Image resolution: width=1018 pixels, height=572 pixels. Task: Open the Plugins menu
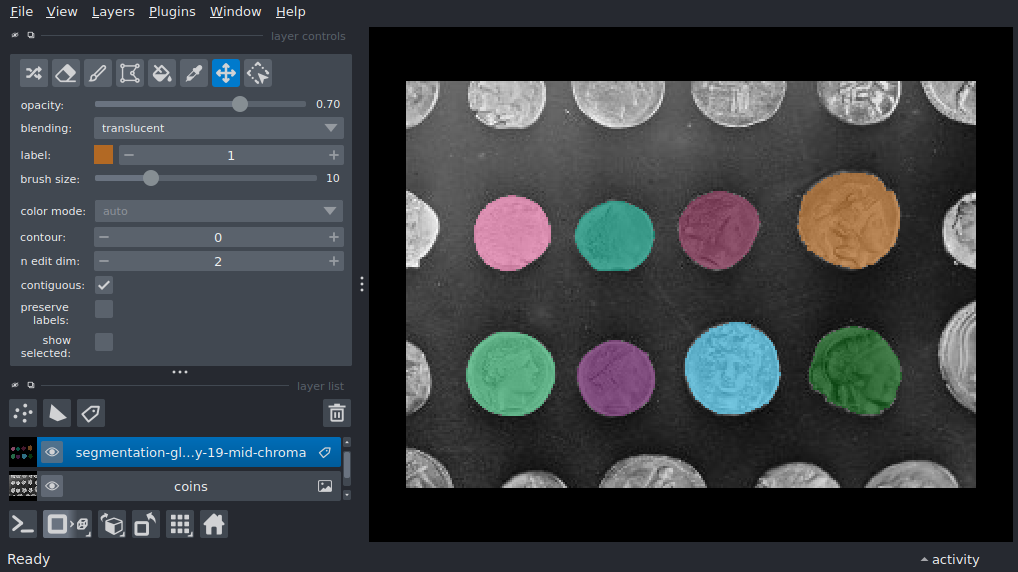172,12
